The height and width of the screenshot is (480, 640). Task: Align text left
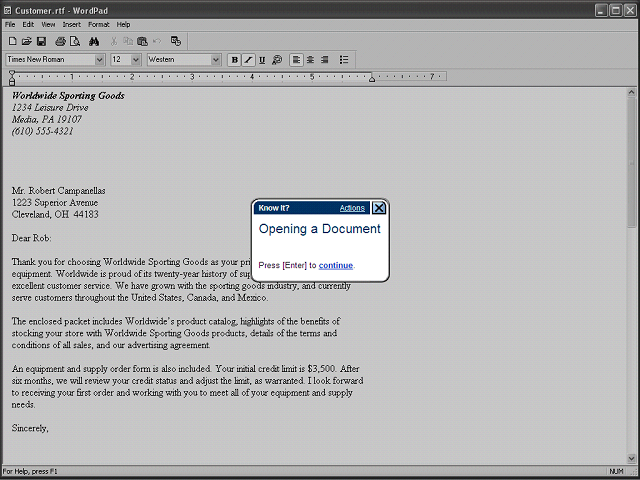(x=296, y=60)
